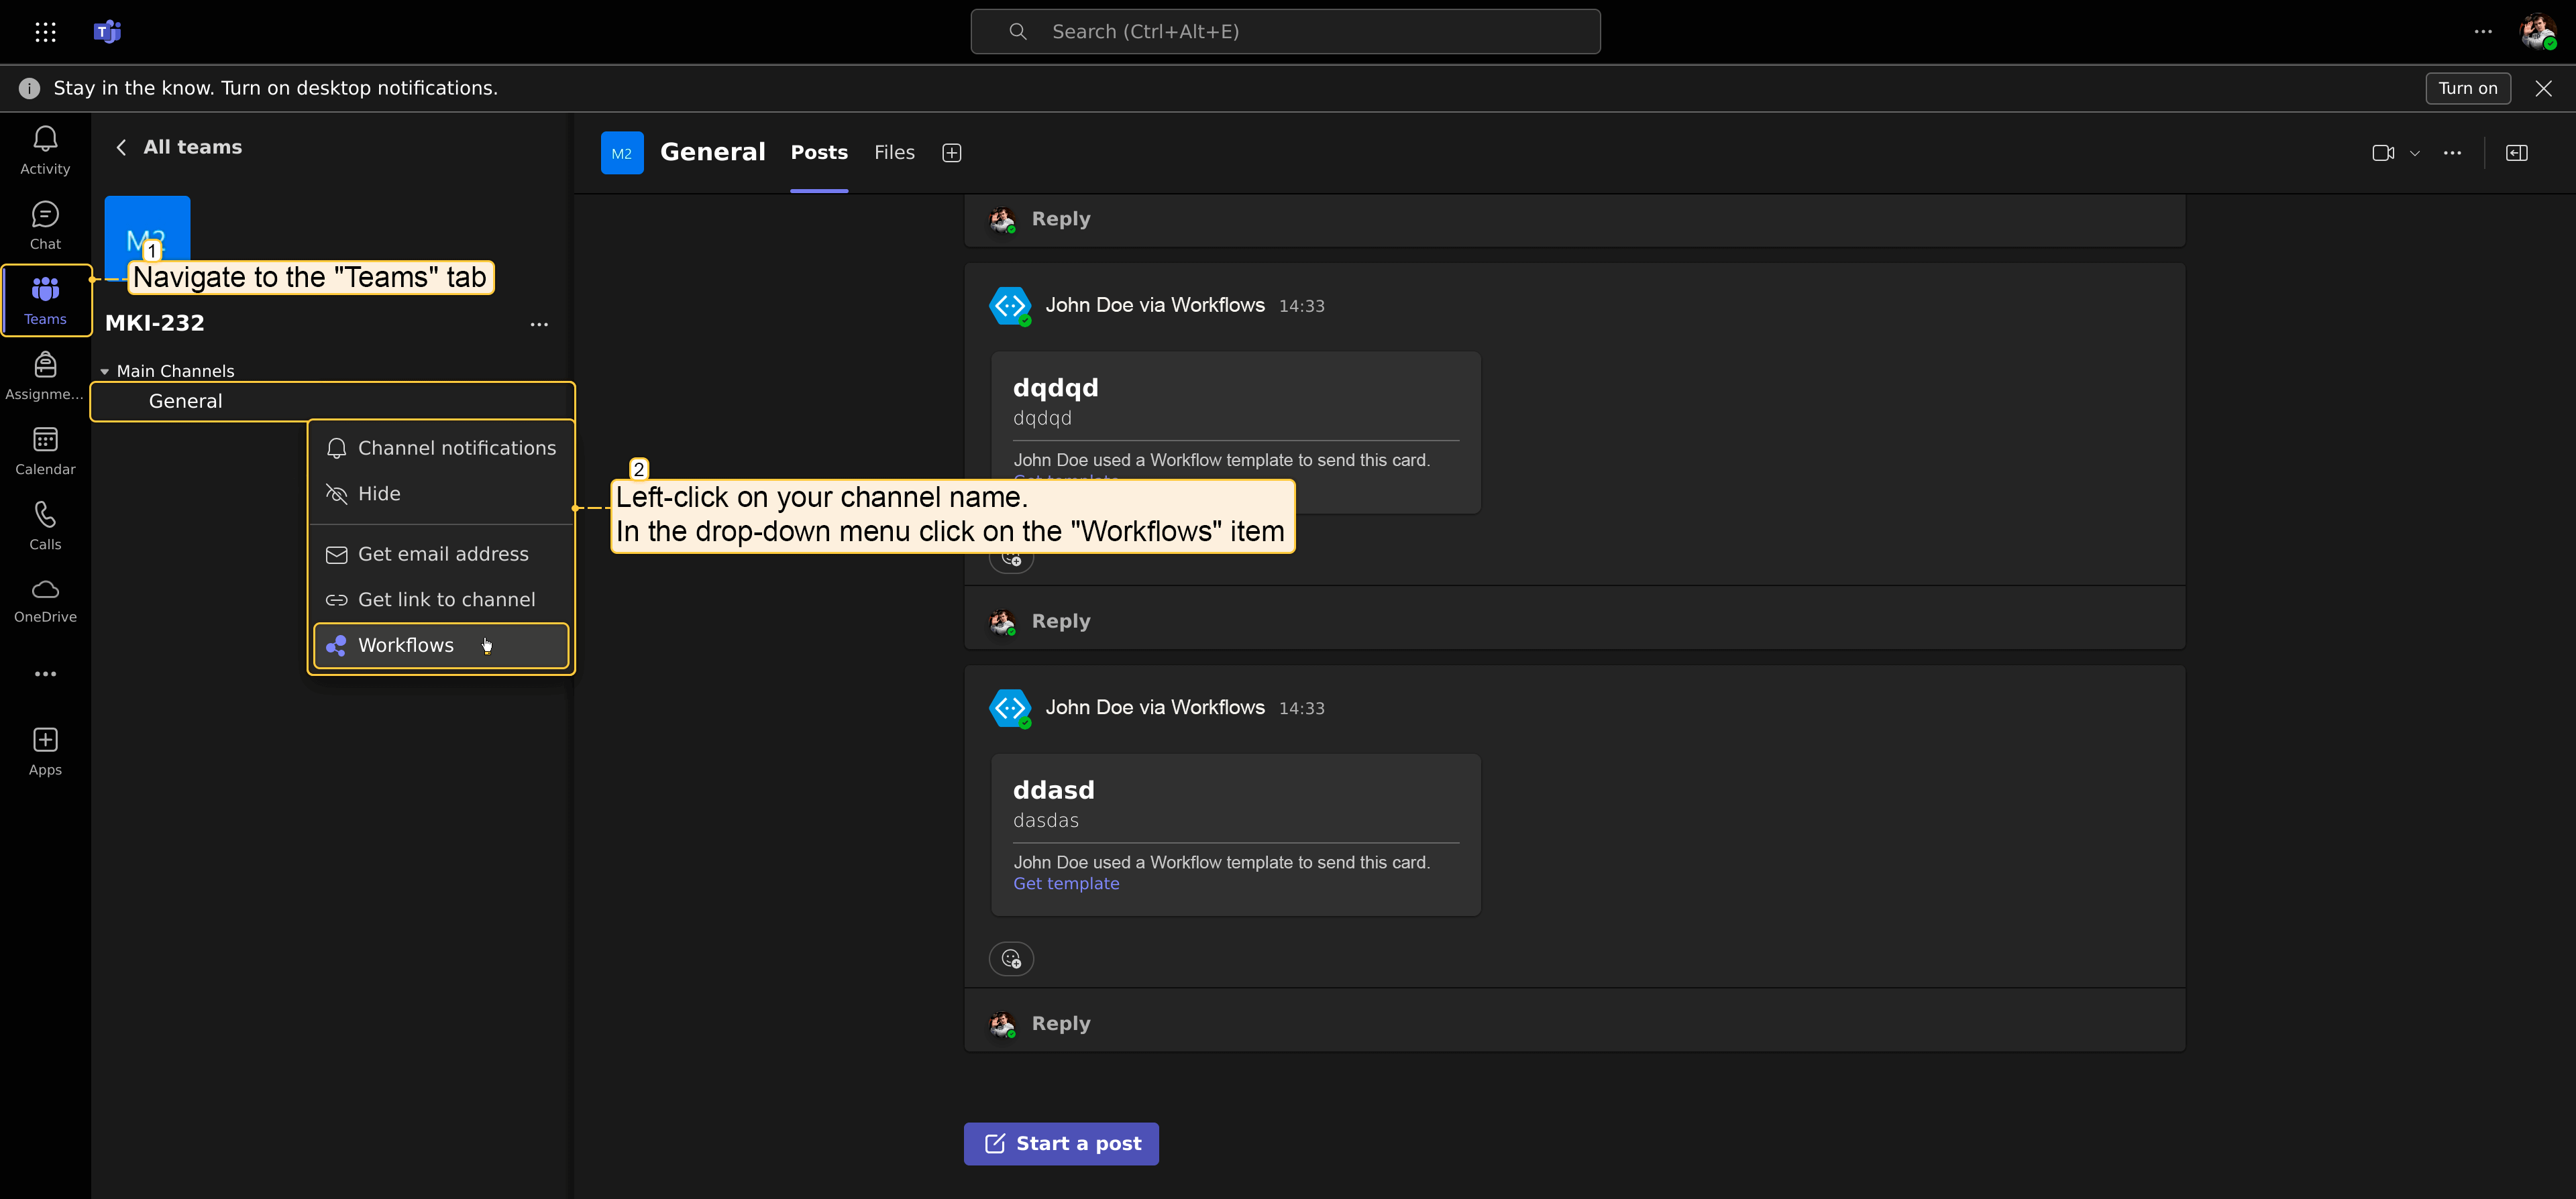Open the Get template link
The height and width of the screenshot is (1199, 2576).
point(1066,884)
